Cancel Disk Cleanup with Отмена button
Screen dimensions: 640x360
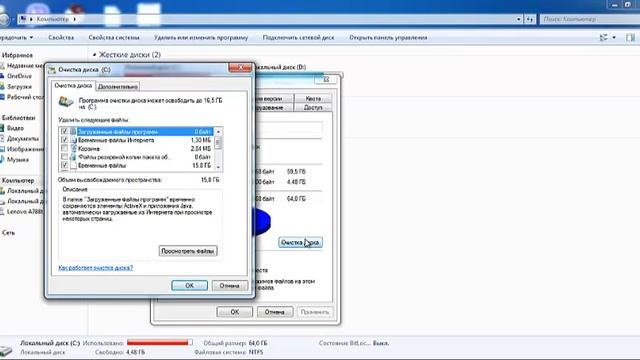[229, 286]
